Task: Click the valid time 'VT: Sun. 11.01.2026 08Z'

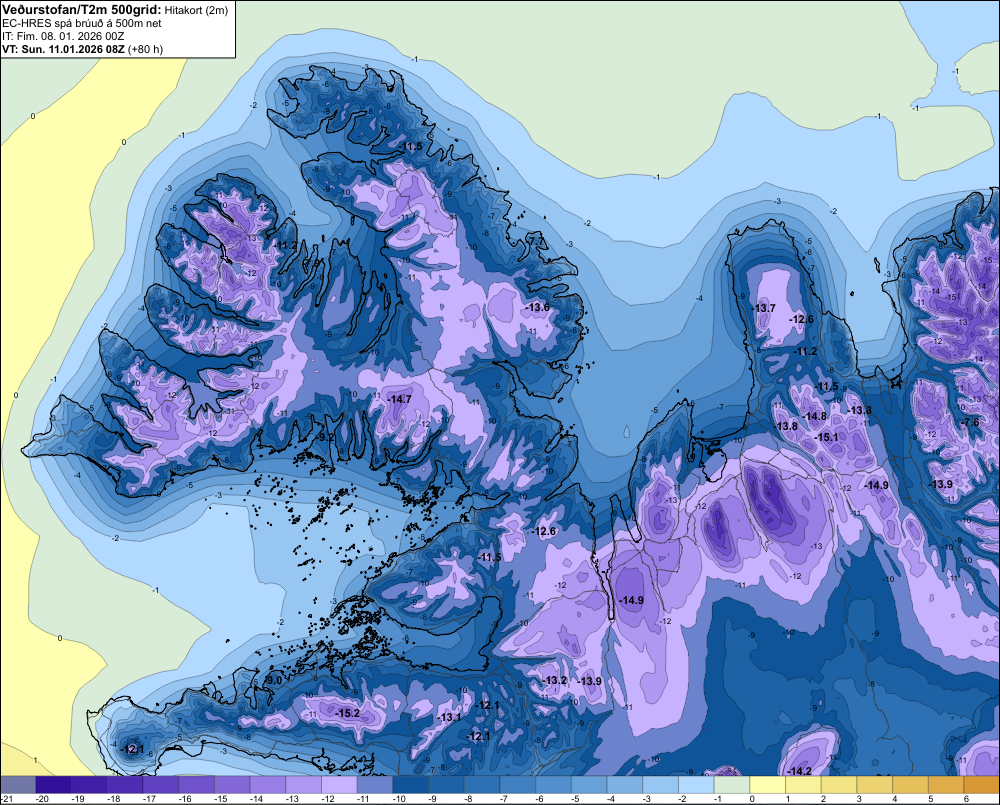Action: click(63, 49)
